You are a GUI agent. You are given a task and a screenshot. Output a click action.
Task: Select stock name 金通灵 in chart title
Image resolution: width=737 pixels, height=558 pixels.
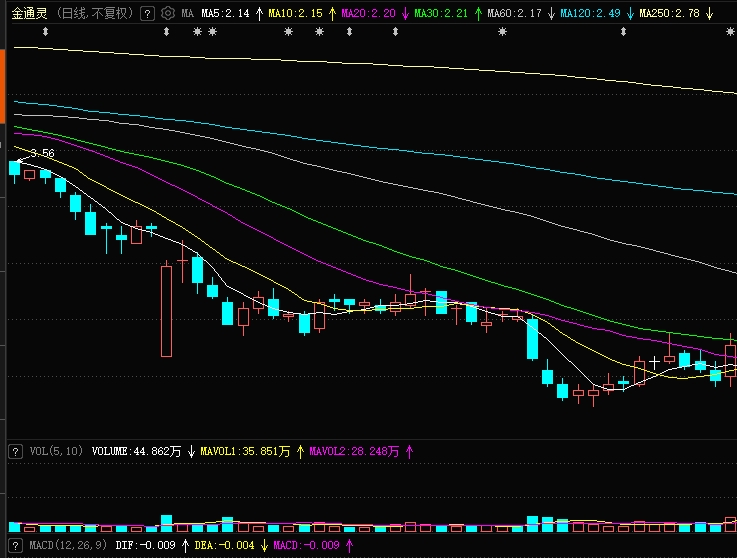tap(29, 13)
